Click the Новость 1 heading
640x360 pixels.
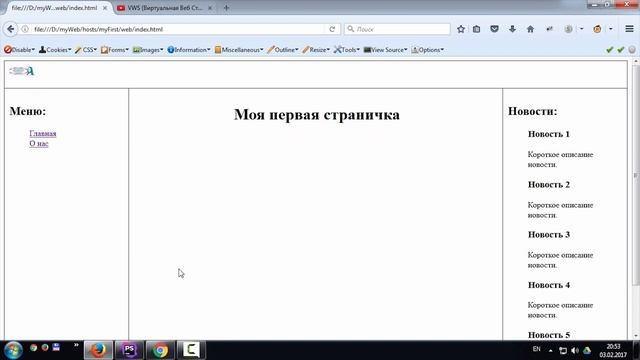549,134
